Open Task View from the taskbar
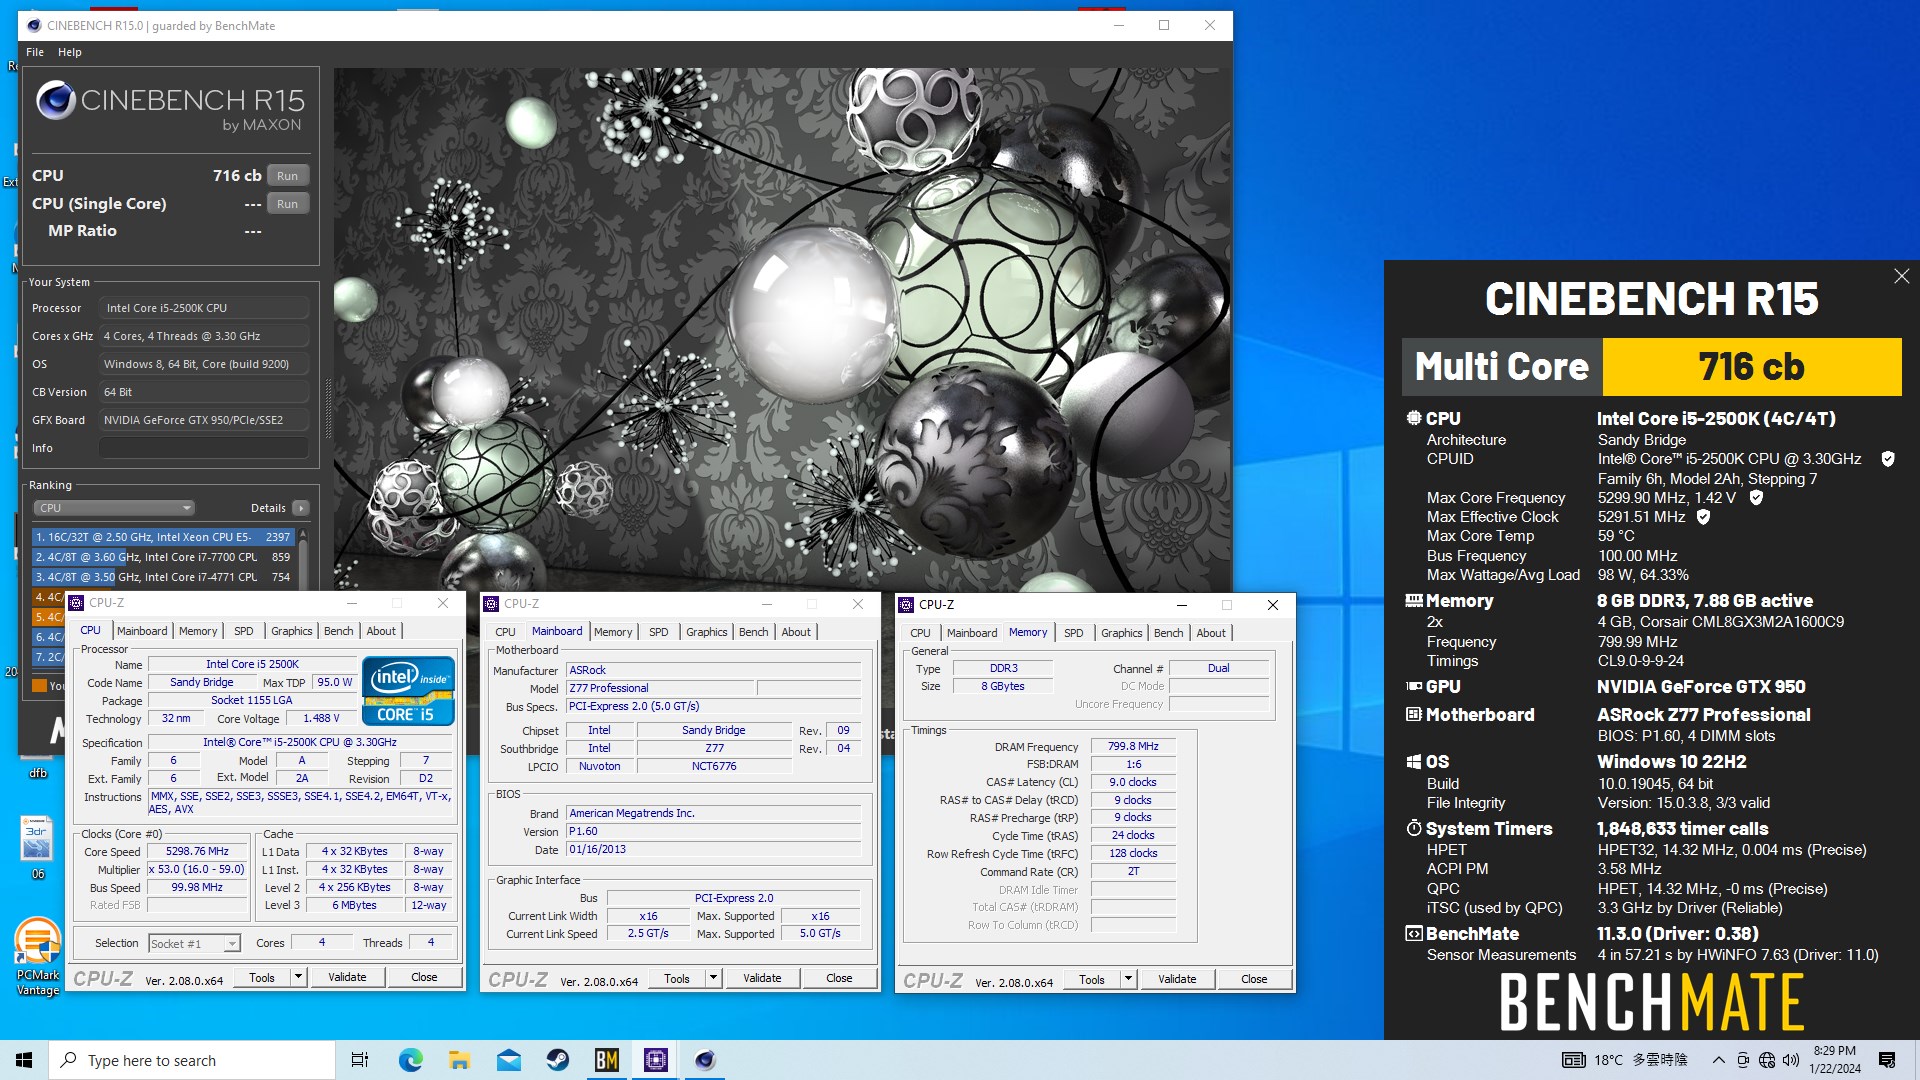The width and height of the screenshot is (1920, 1080). coord(360,1060)
